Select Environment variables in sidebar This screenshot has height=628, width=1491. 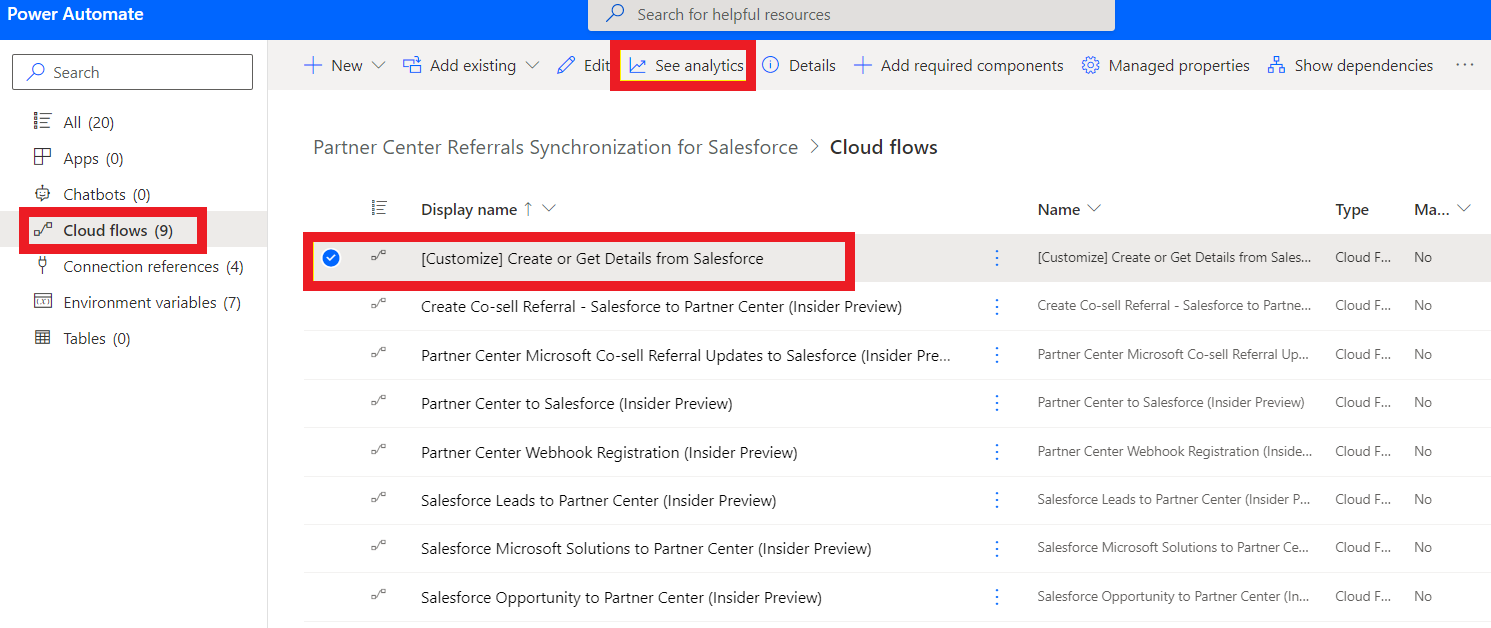point(151,303)
